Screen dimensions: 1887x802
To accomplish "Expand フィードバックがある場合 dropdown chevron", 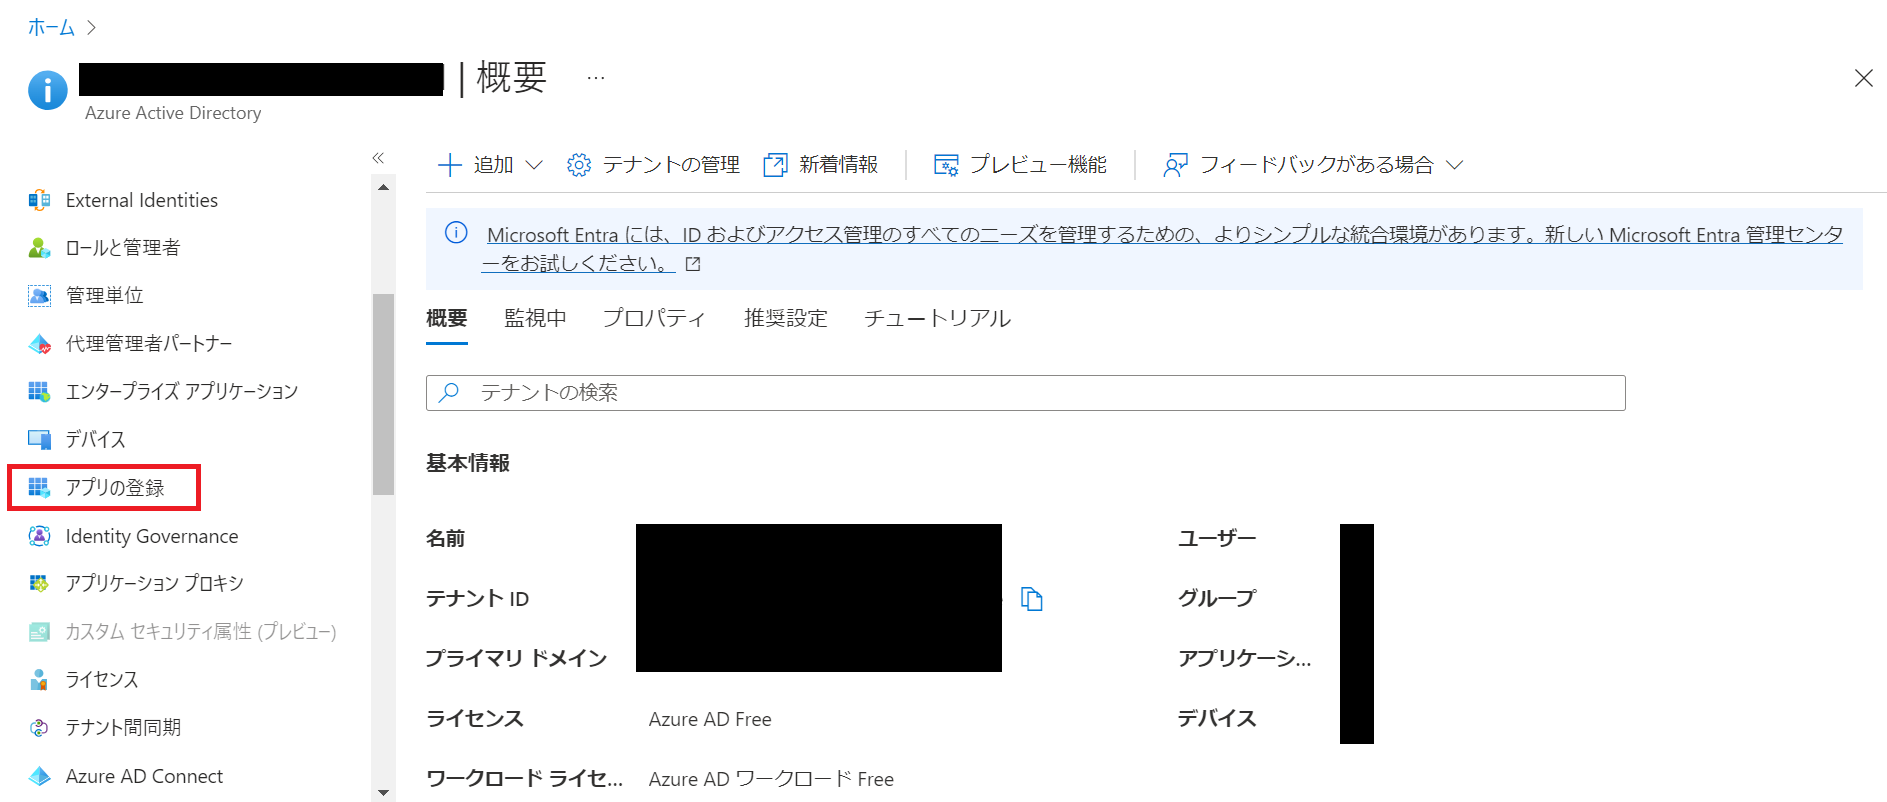I will click(1455, 165).
